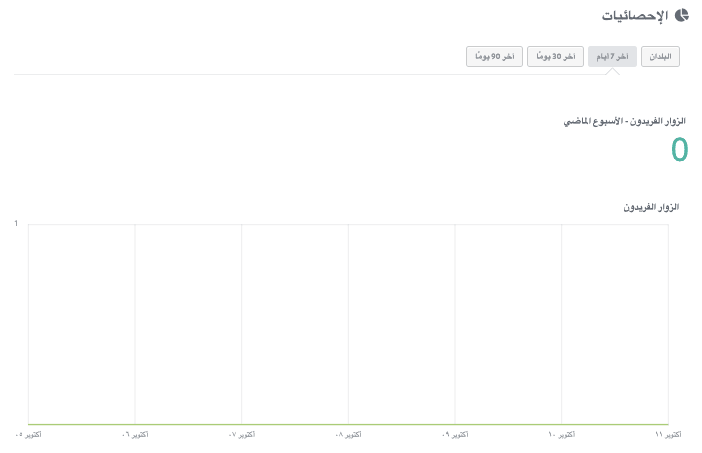The image size is (702, 453).
Task: Select the أكتوبر ٠٩ date marker
Action: point(455,435)
